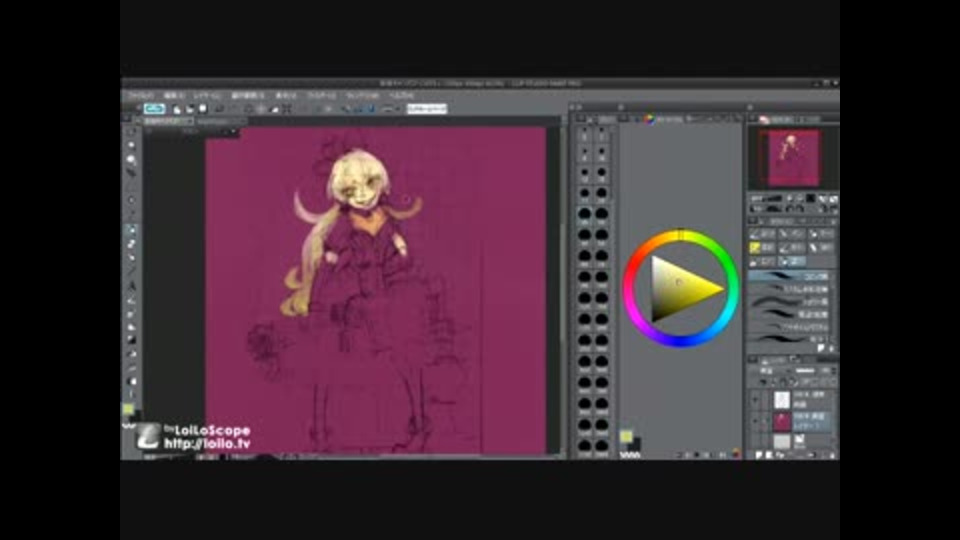Open the layer blend mode dropdown
This screenshot has height=540, width=960.
(x=773, y=371)
